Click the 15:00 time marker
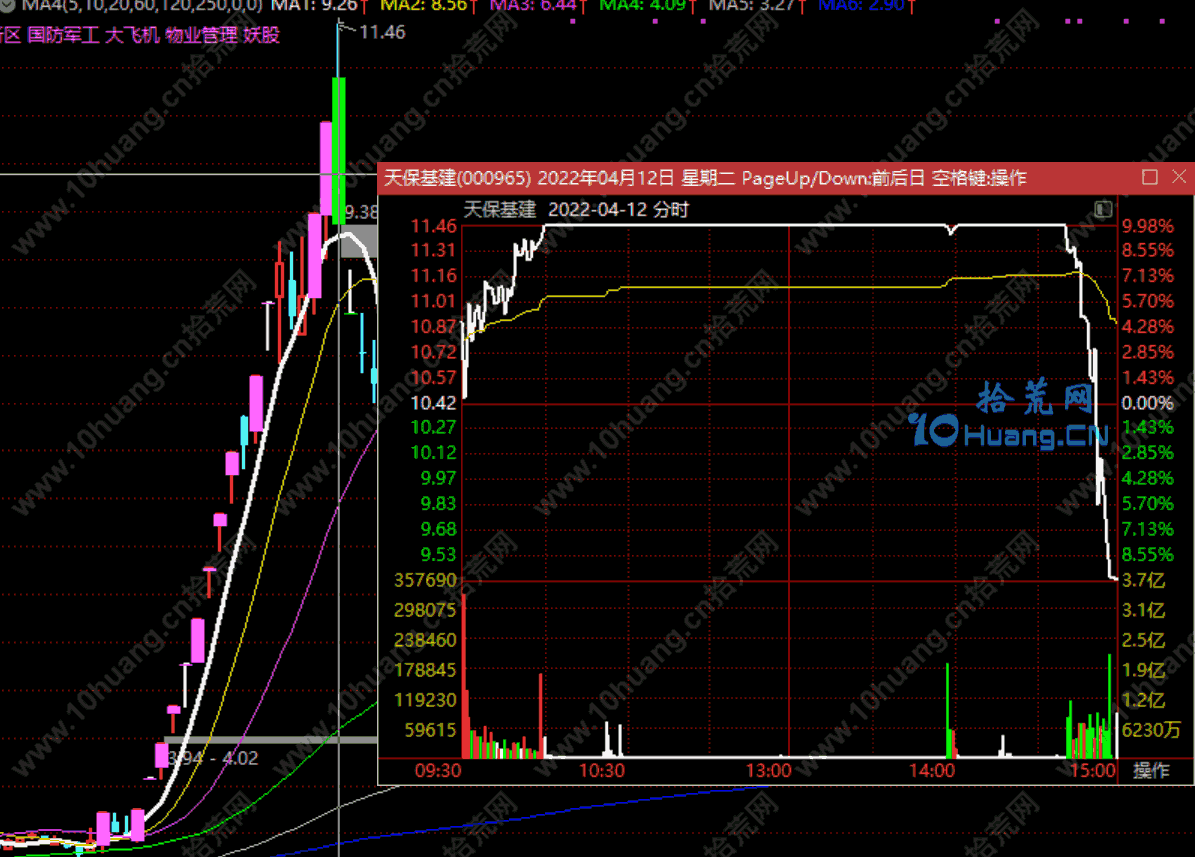 click(x=1092, y=770)
